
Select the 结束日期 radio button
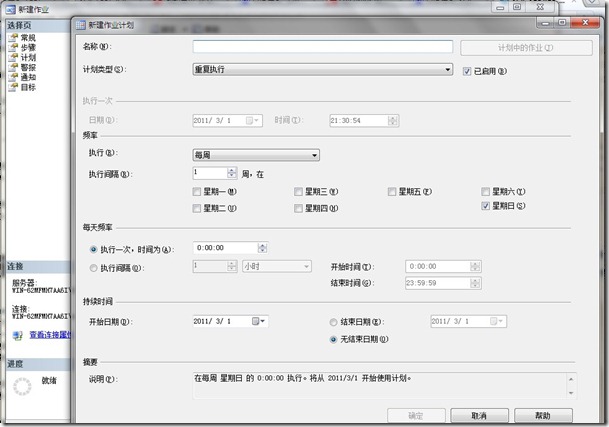click(335, 322)
